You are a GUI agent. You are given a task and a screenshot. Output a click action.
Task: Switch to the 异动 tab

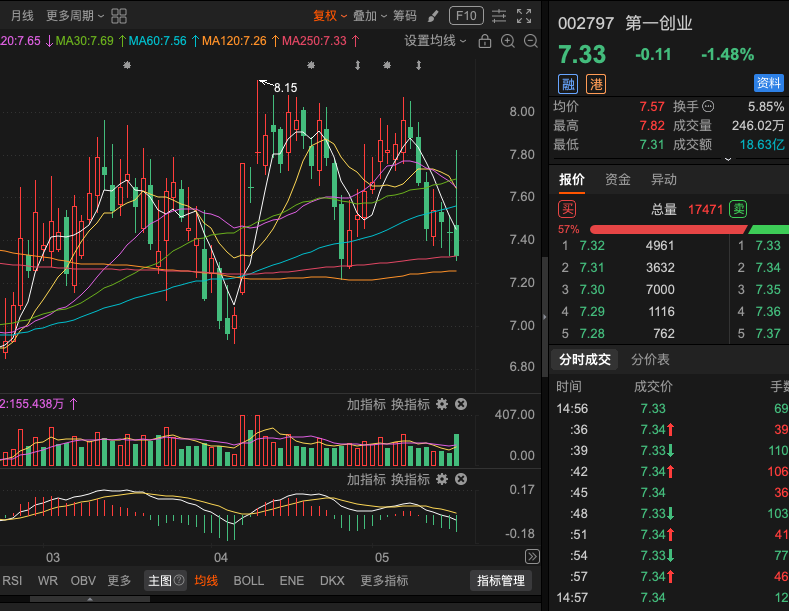click(664, 180)
